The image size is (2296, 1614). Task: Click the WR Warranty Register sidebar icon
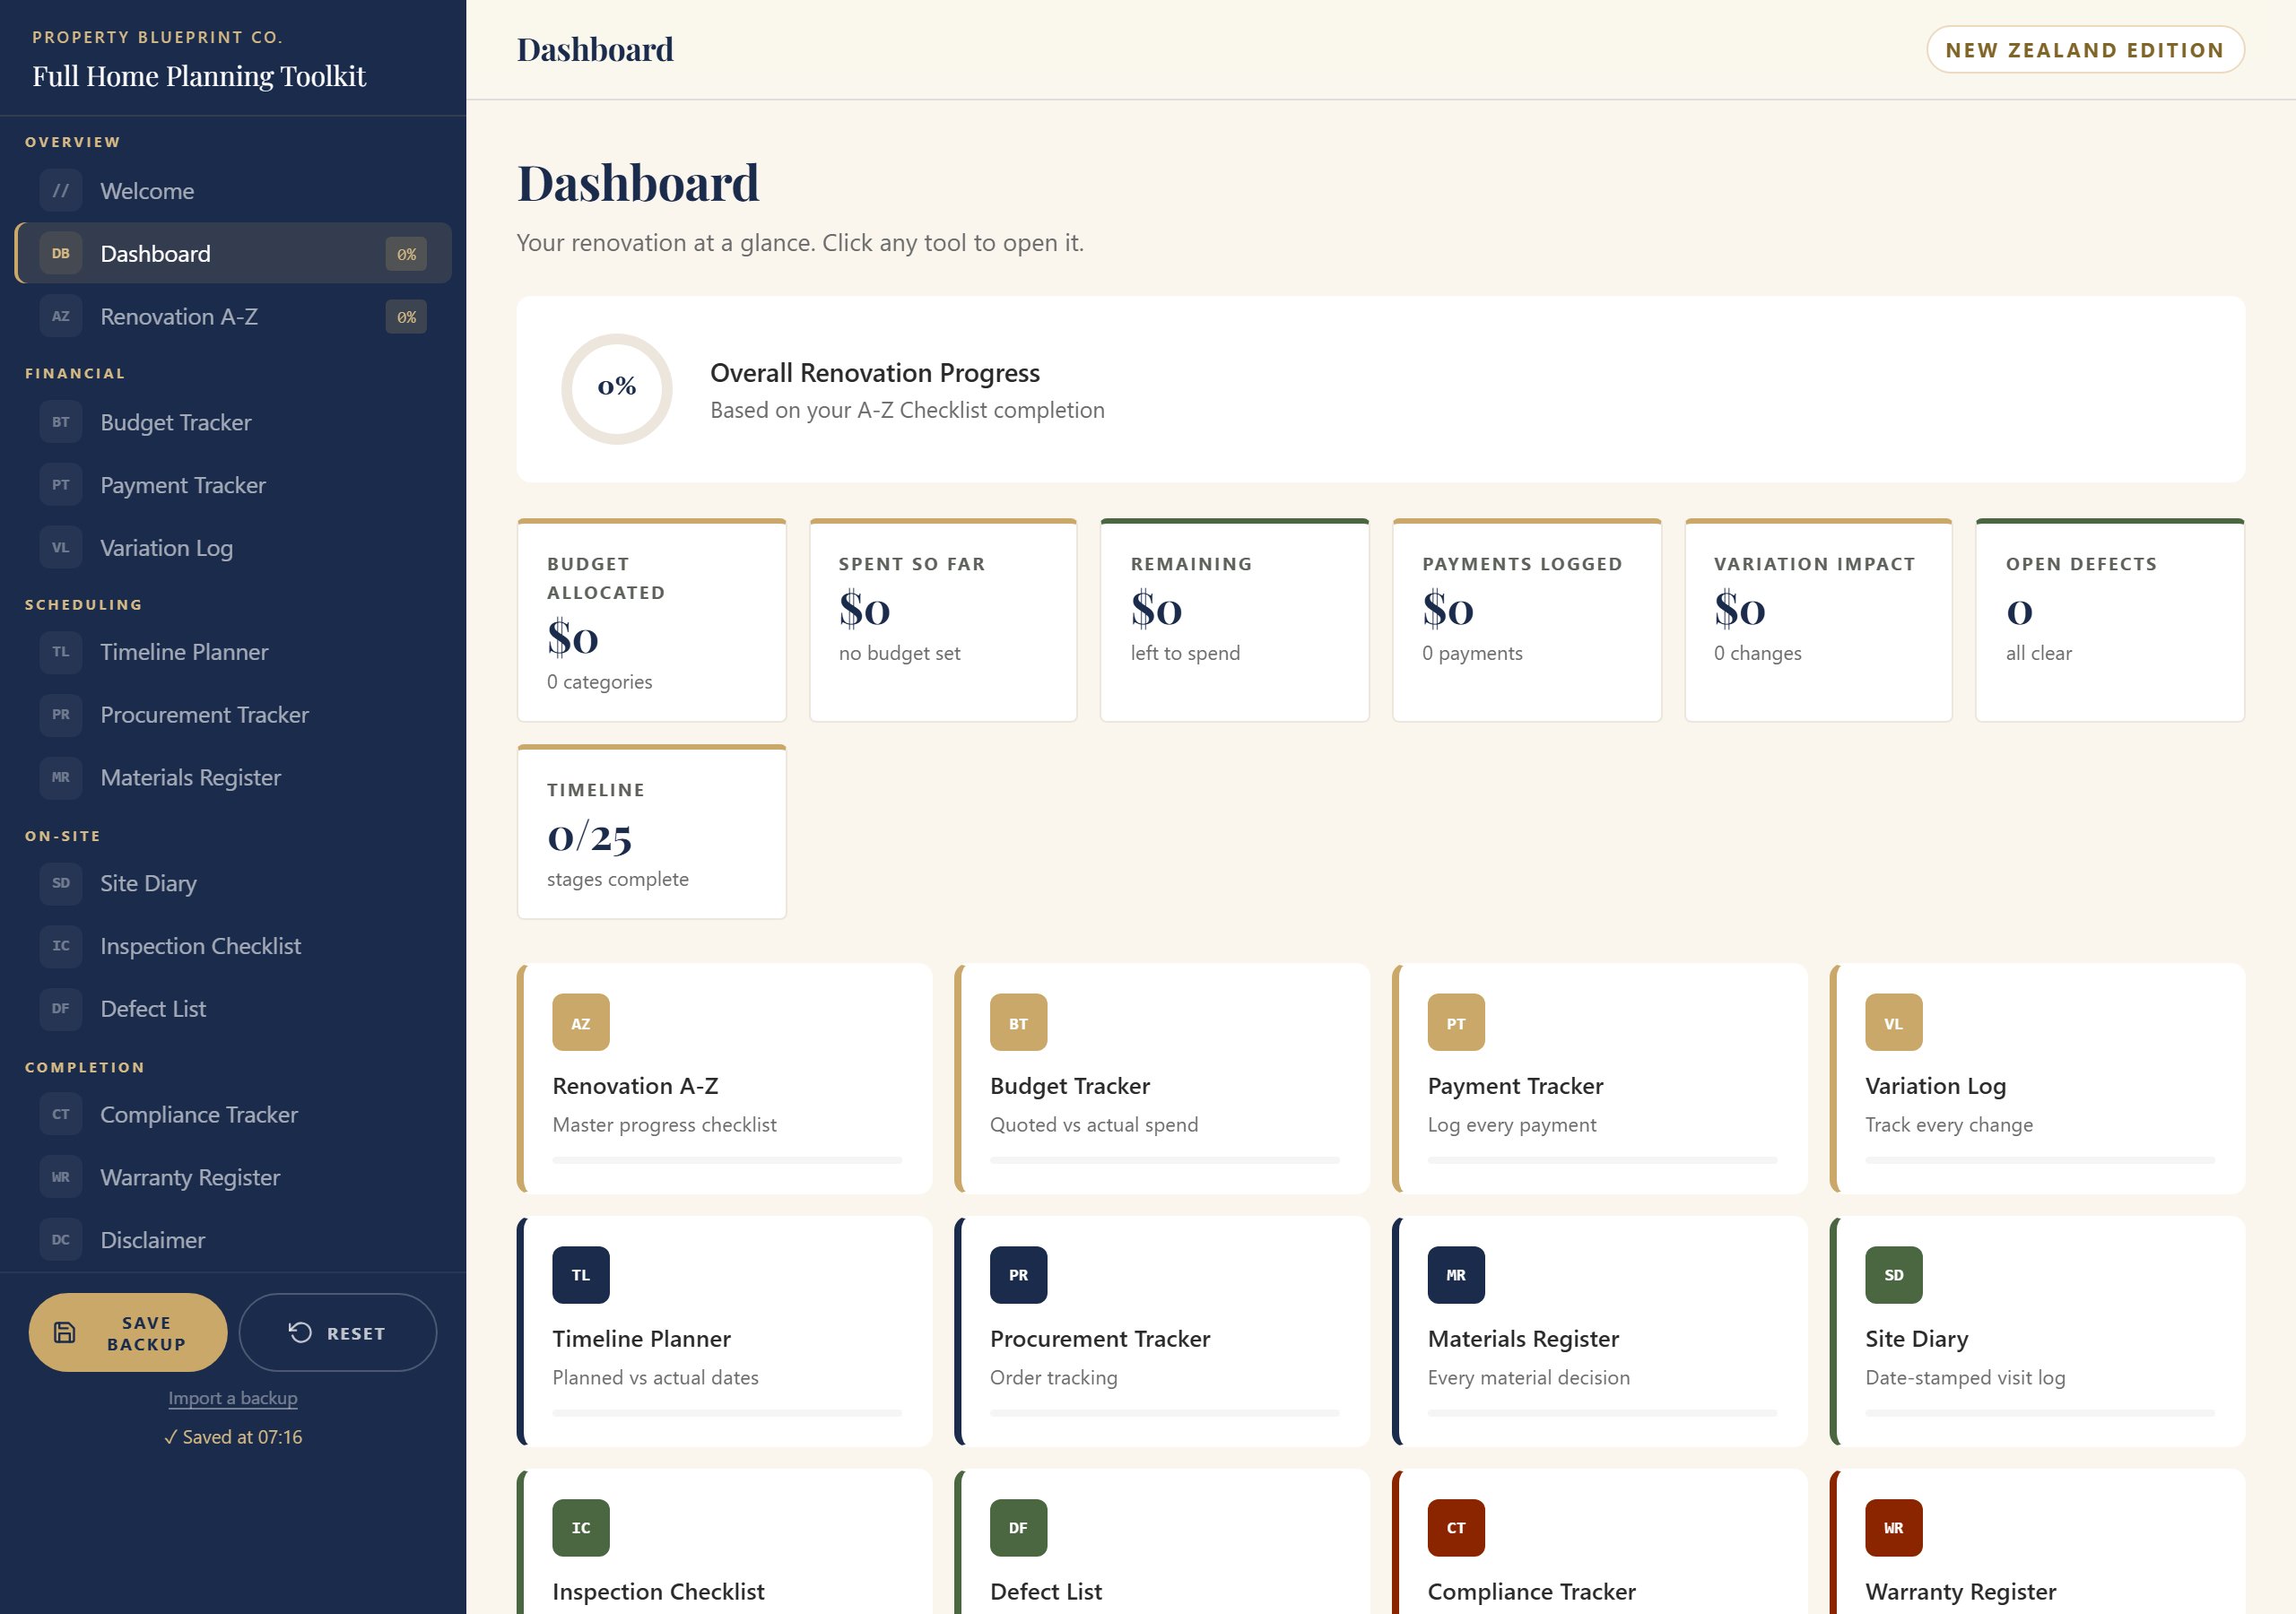[x=61, y=1178]
